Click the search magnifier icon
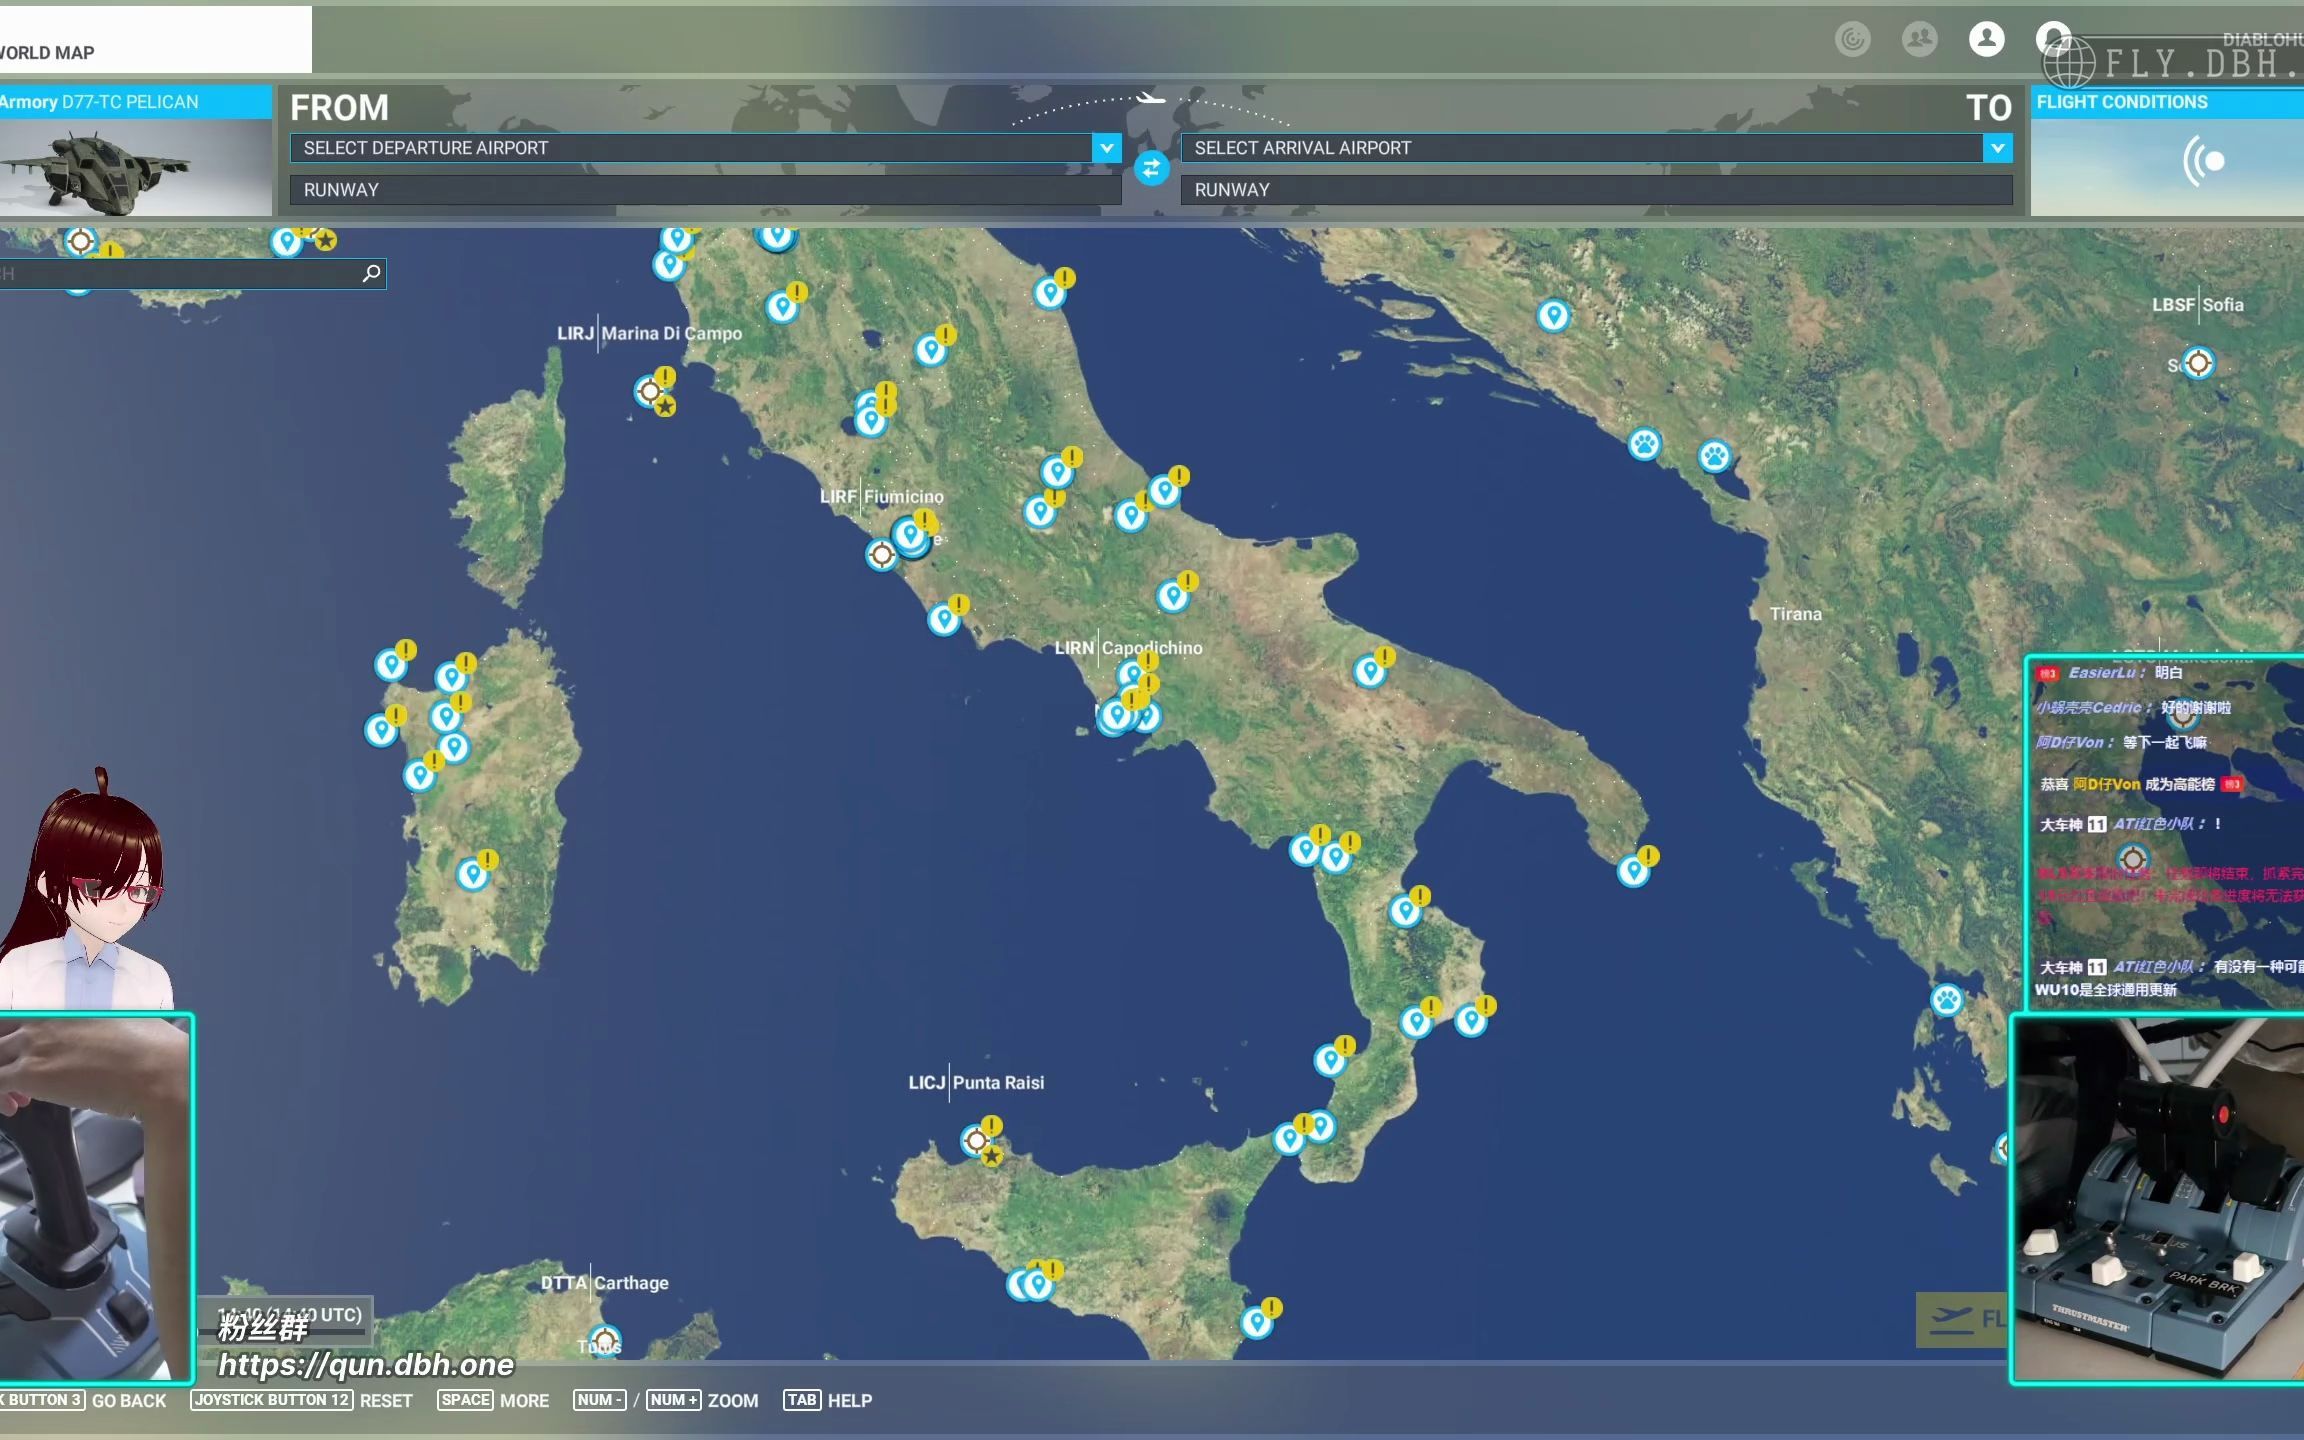The width and height of the screenshot is (2304, 1440). pyautogui.click(x=371, y=273)
